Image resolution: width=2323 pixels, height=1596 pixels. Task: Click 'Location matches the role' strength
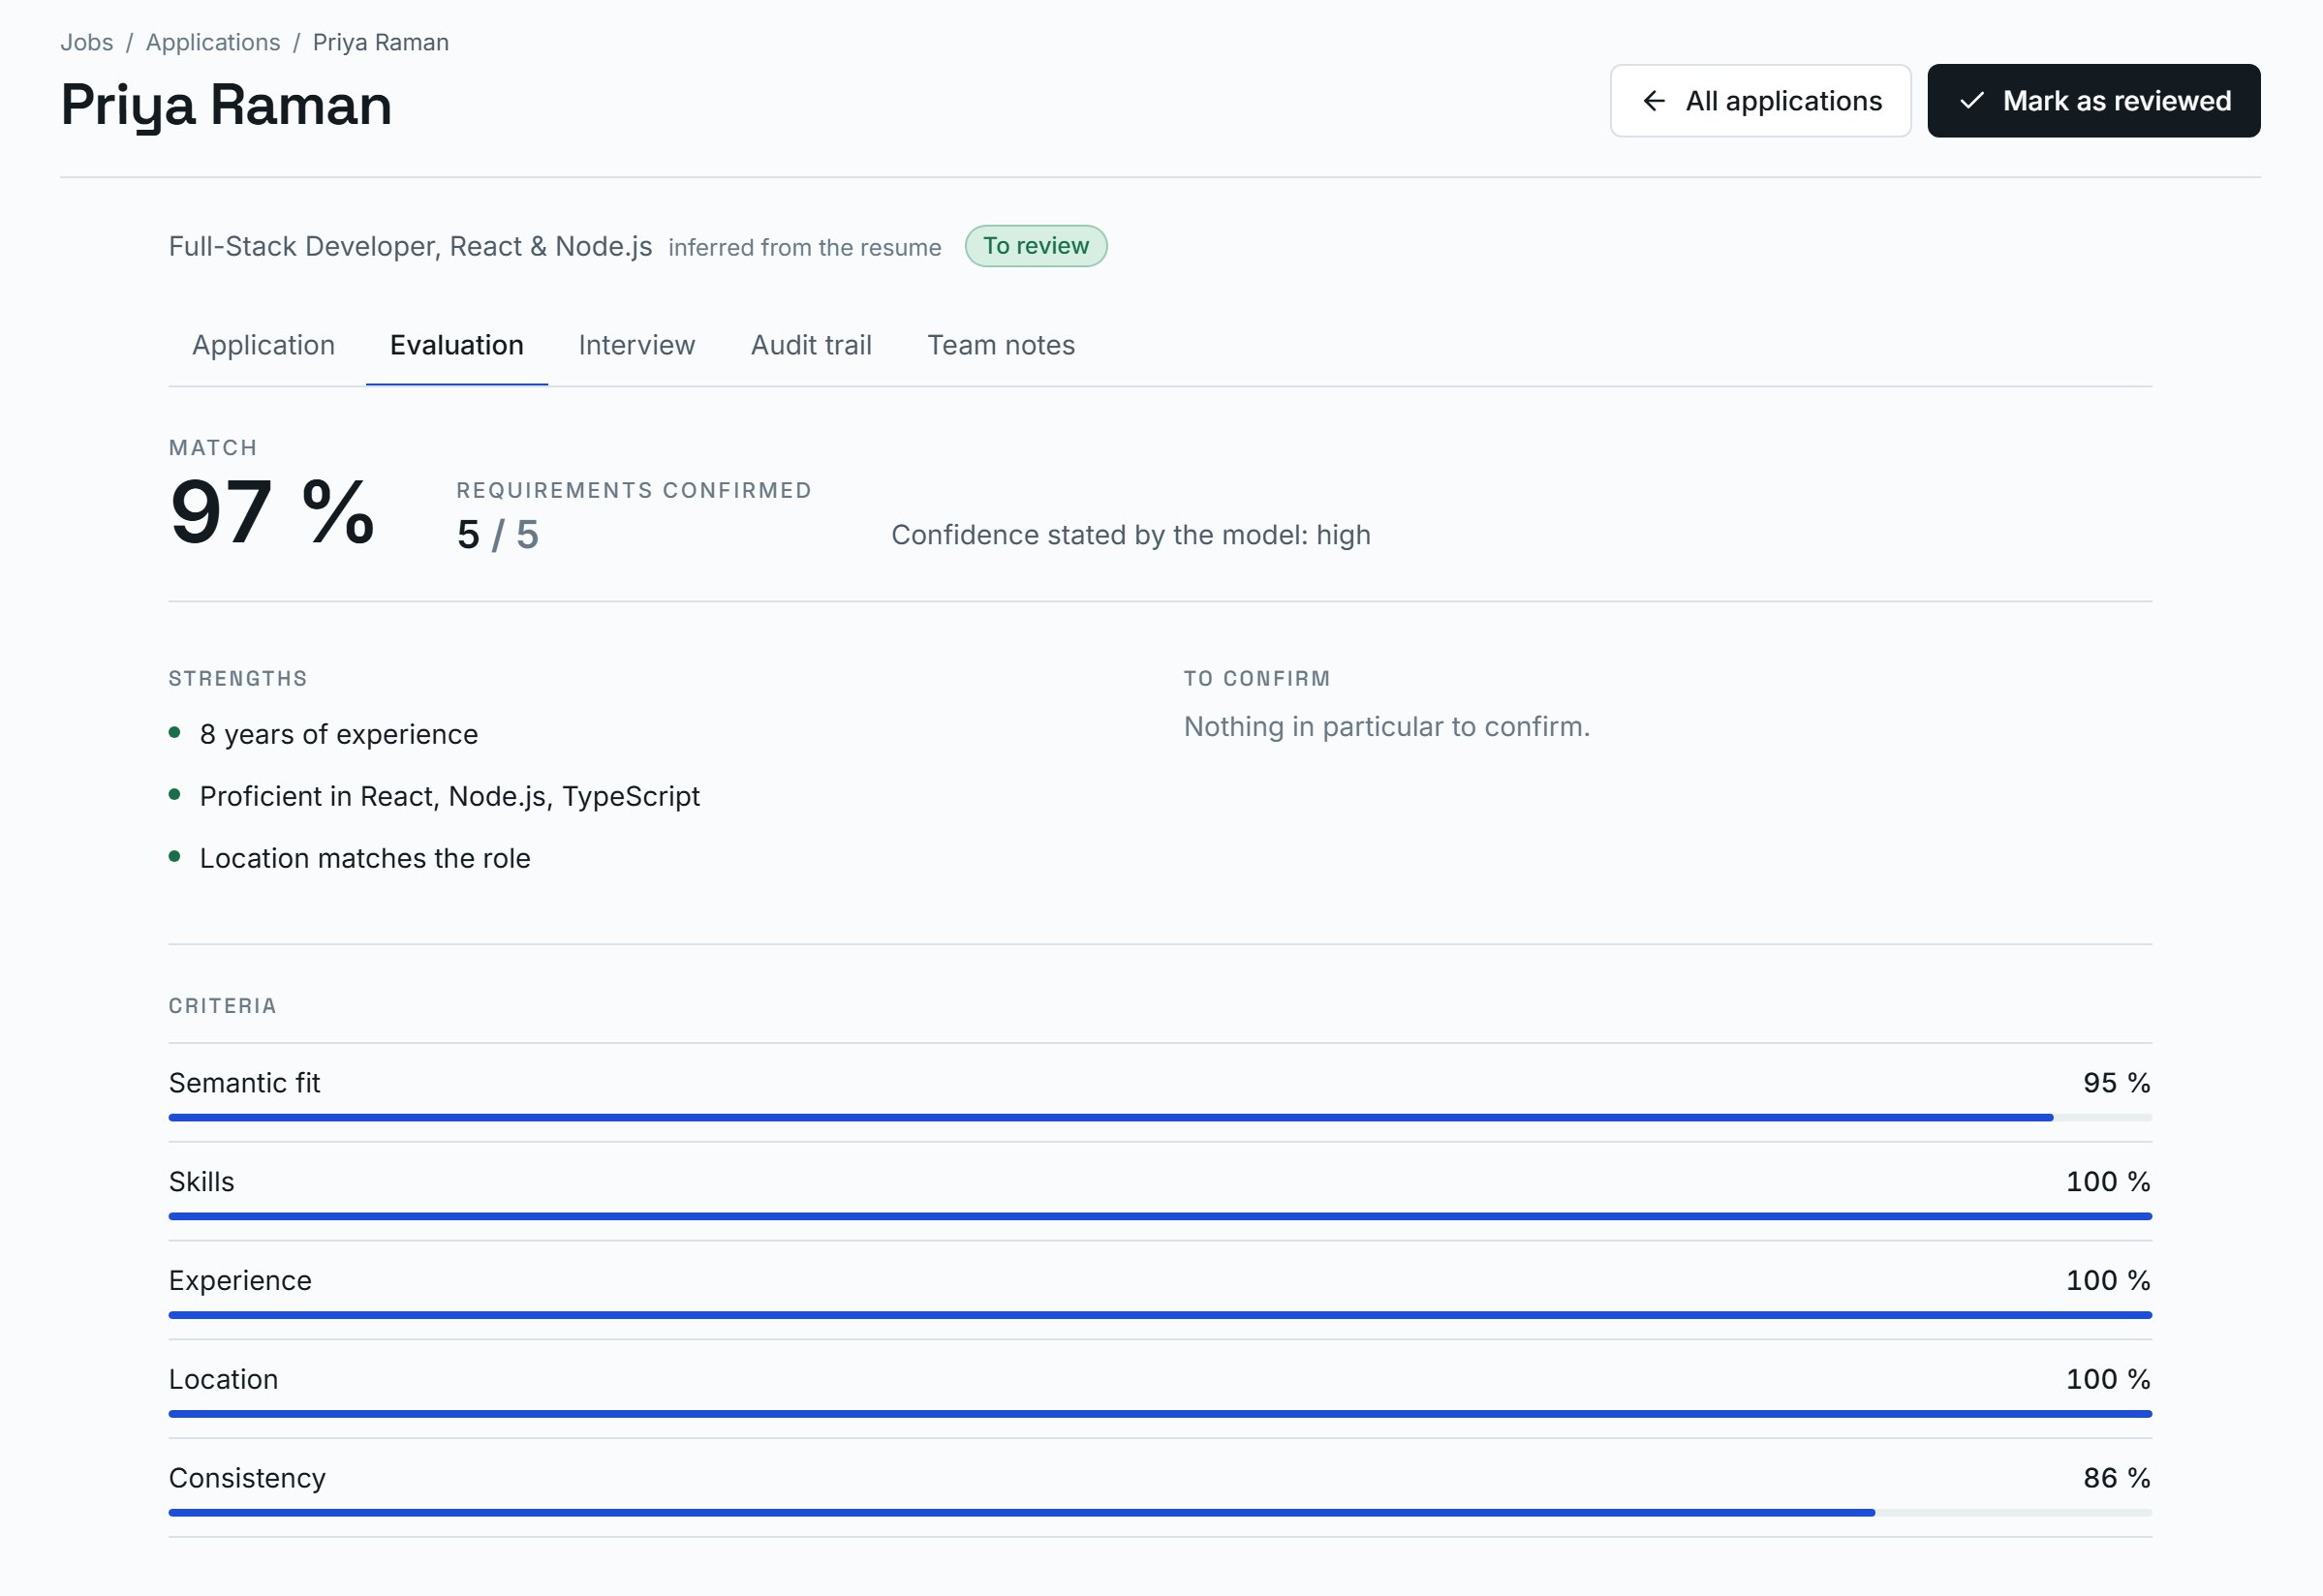pyautogui.click(x=365, y=859)
